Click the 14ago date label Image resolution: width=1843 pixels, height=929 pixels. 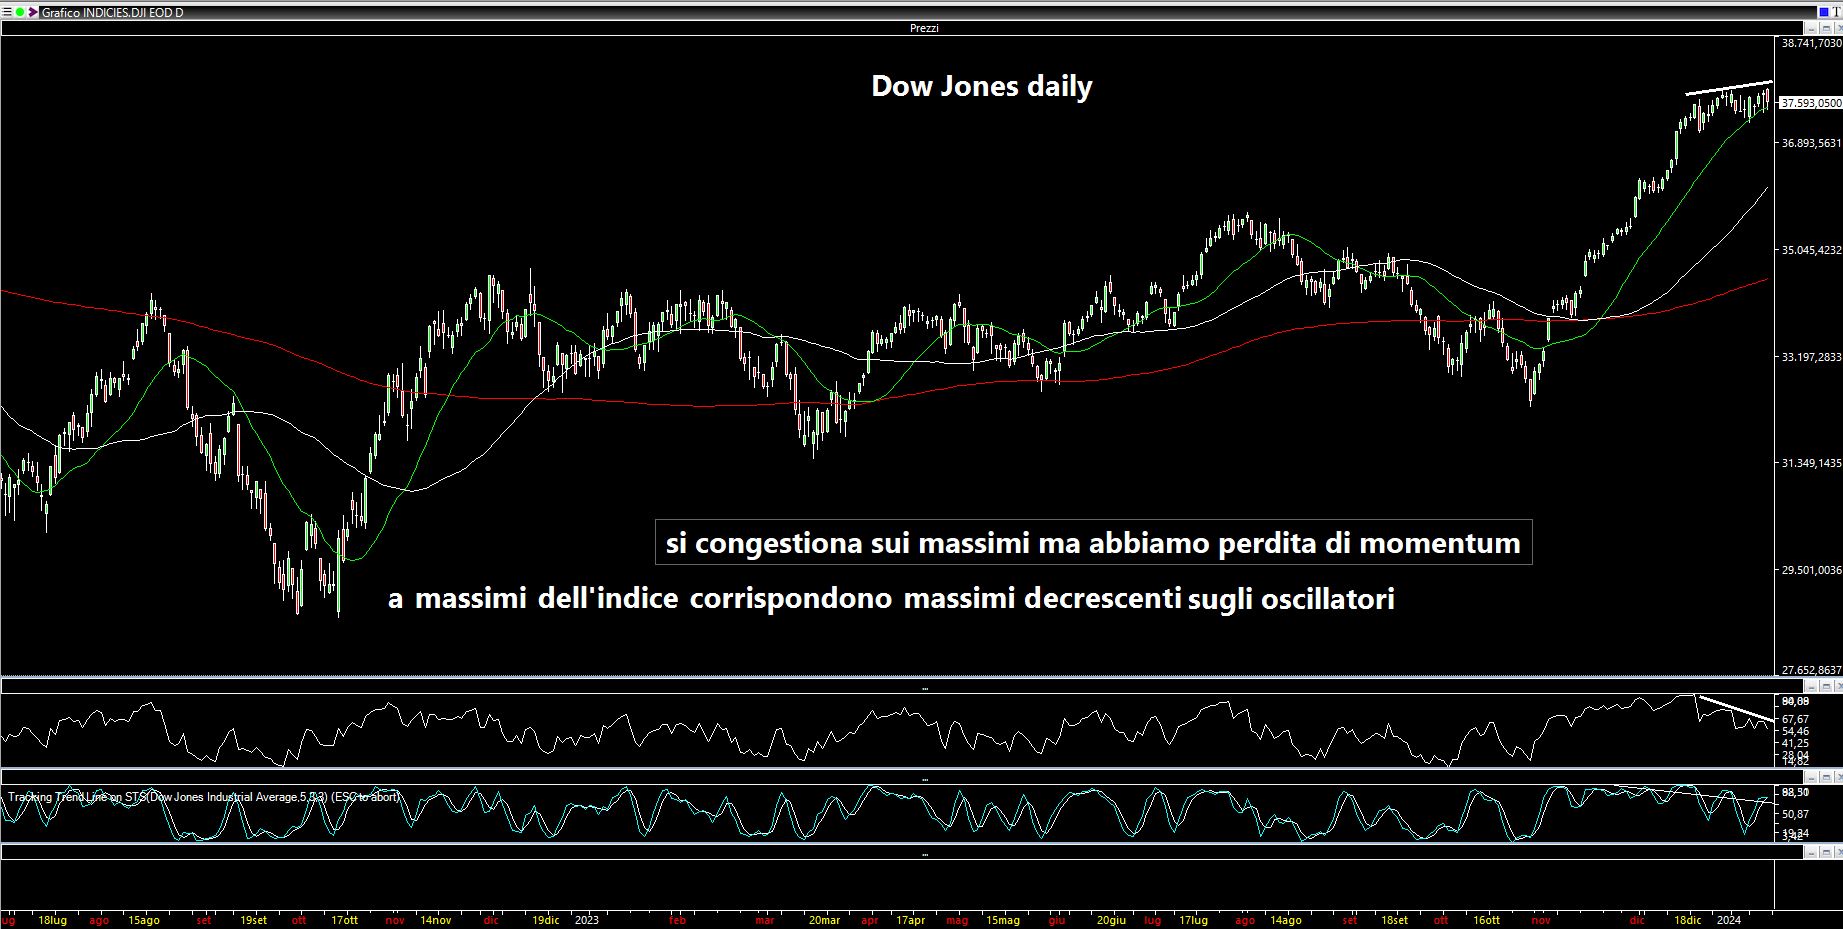1285,920
